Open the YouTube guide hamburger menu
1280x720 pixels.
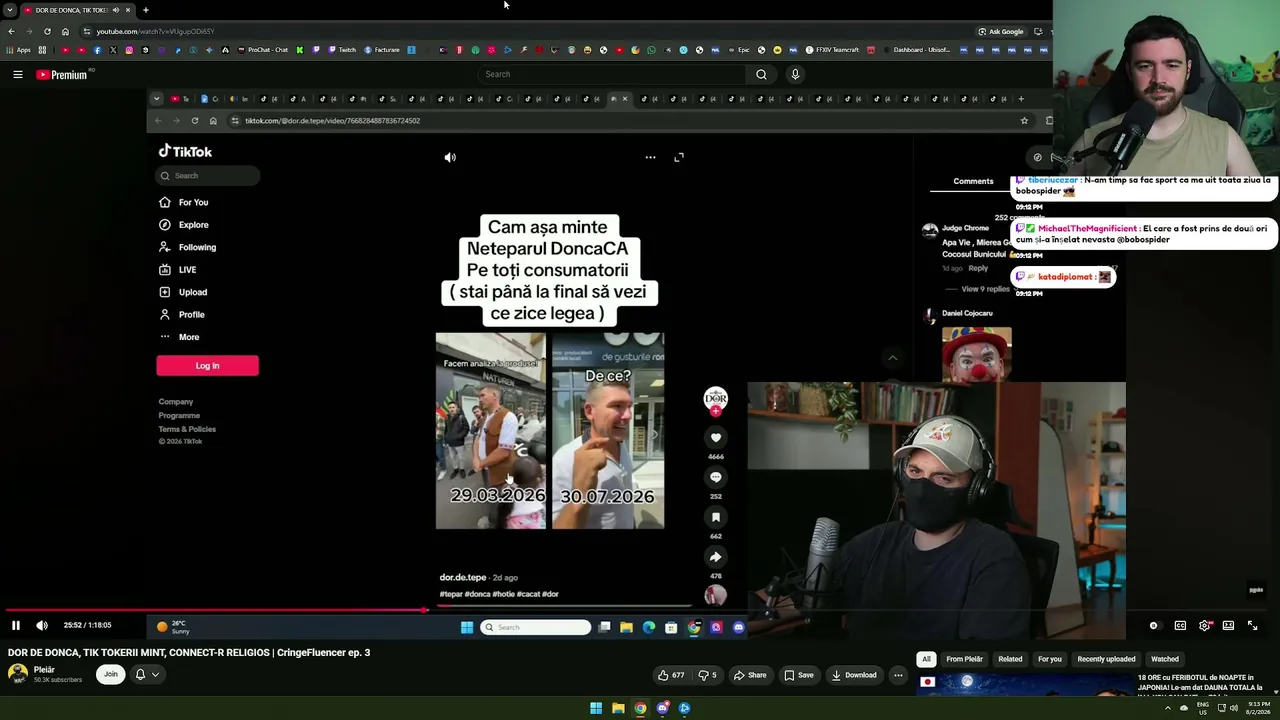coord(18,74)
